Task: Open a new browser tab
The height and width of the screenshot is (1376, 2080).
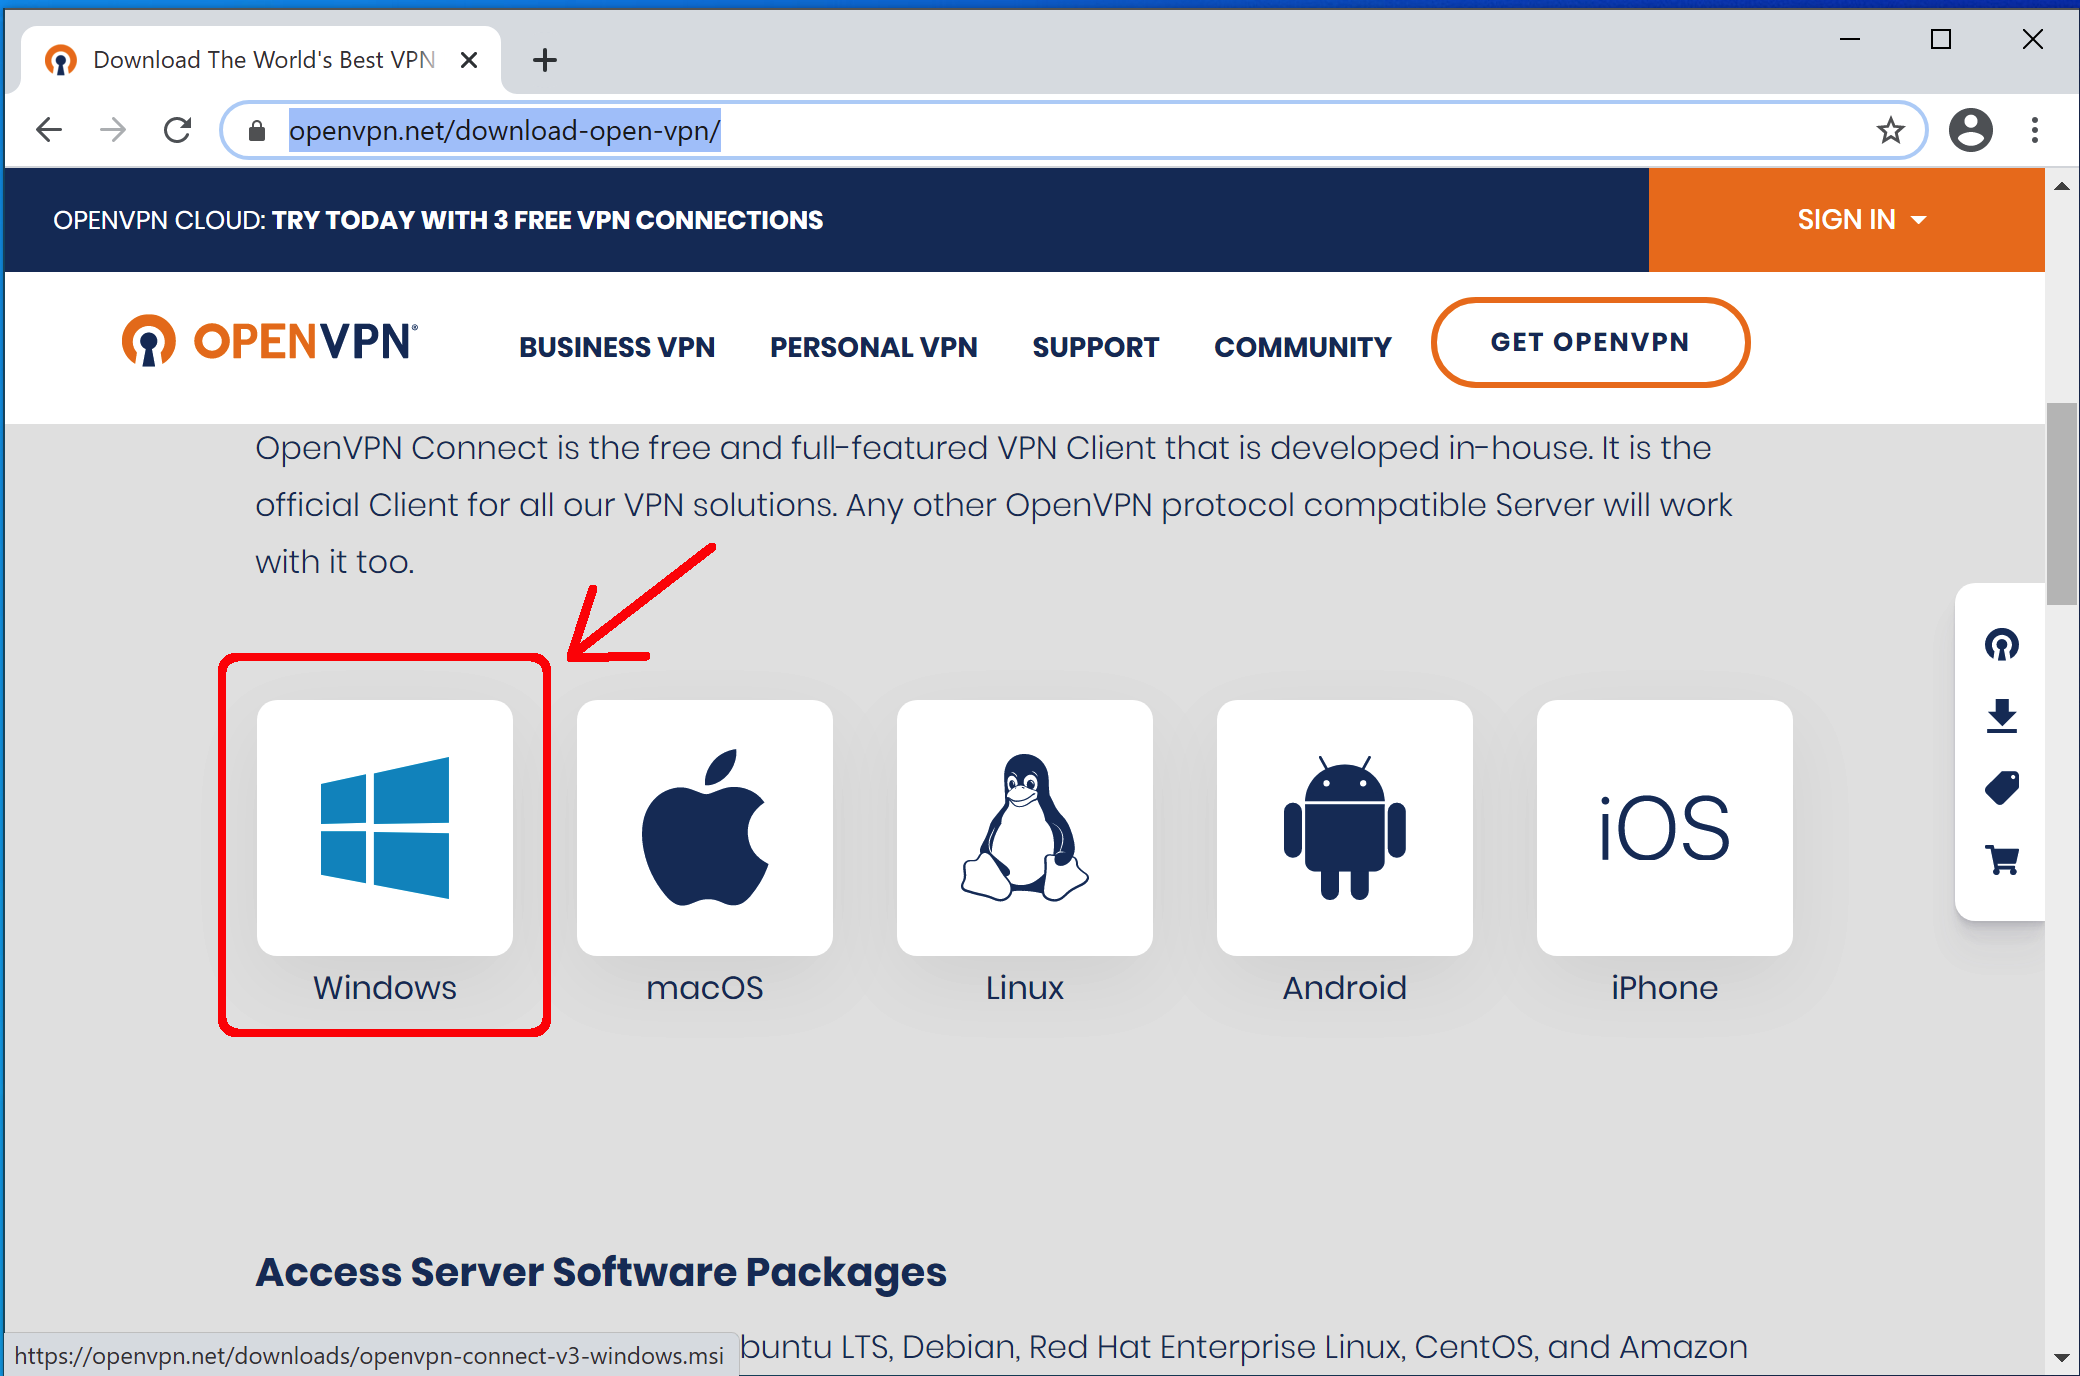Action: [x=545, y=60]
